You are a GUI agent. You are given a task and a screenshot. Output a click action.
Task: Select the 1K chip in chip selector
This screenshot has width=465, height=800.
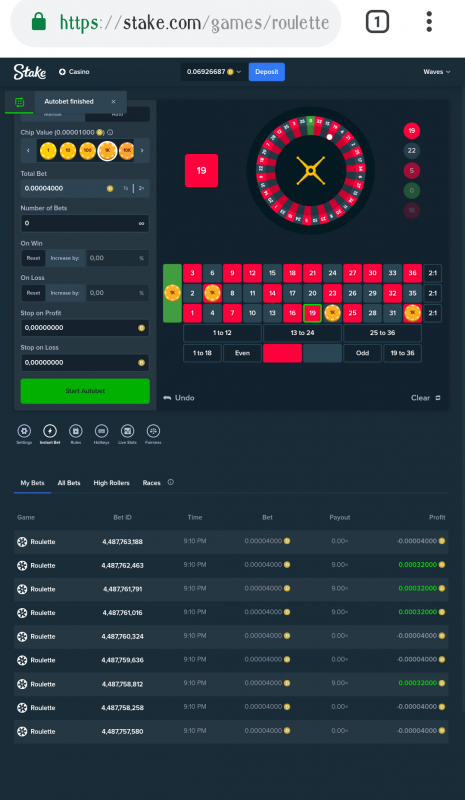click(107, 151)
